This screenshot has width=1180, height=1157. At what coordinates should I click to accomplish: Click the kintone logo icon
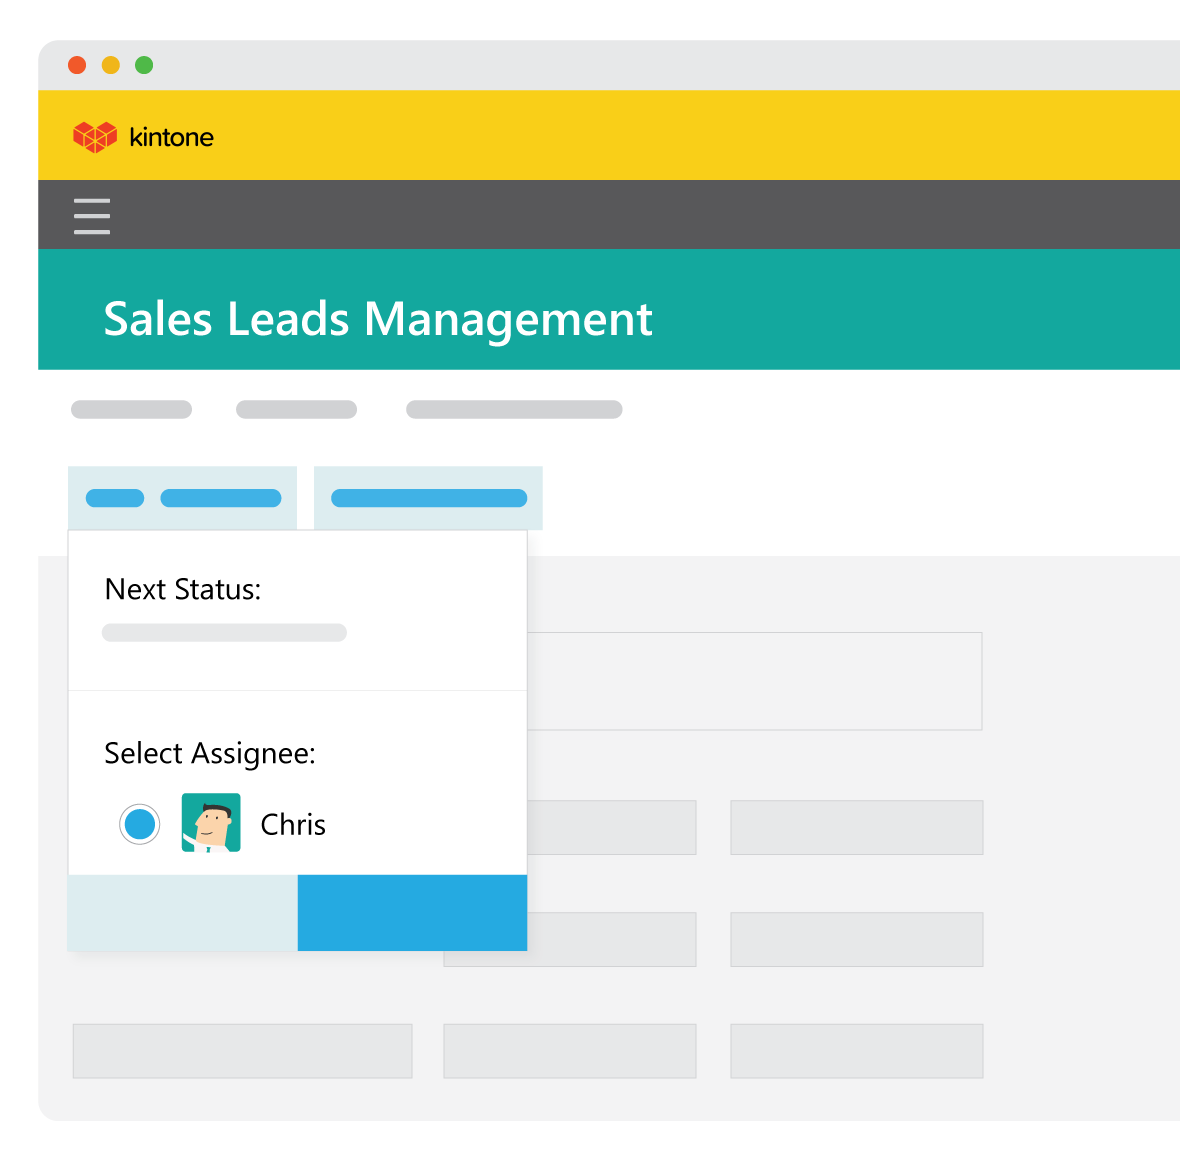click(95, 137)
